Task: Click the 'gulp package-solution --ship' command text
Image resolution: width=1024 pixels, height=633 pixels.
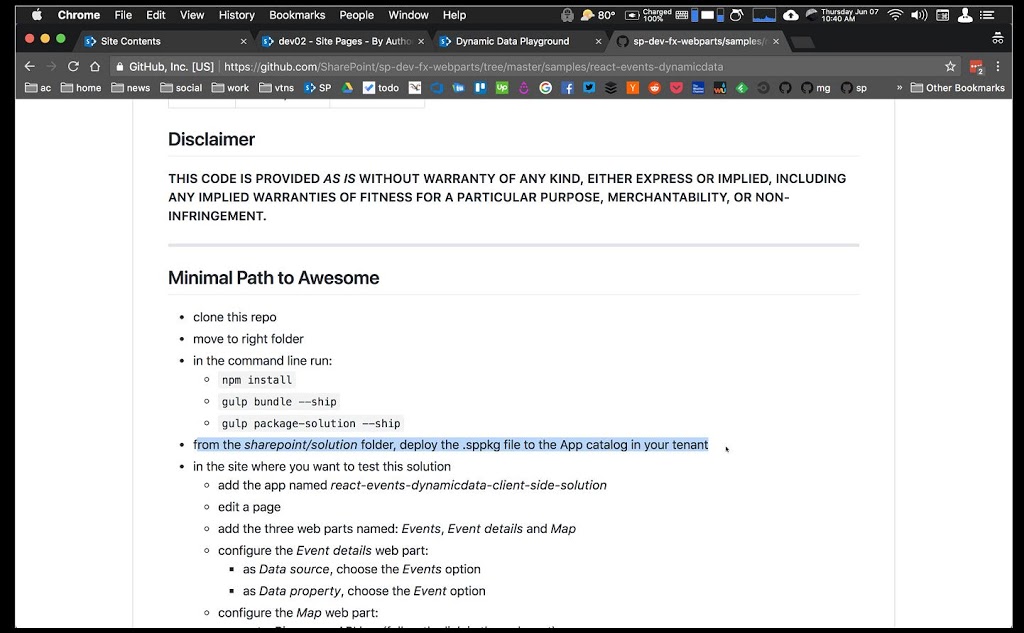Action: click(311, 423)
